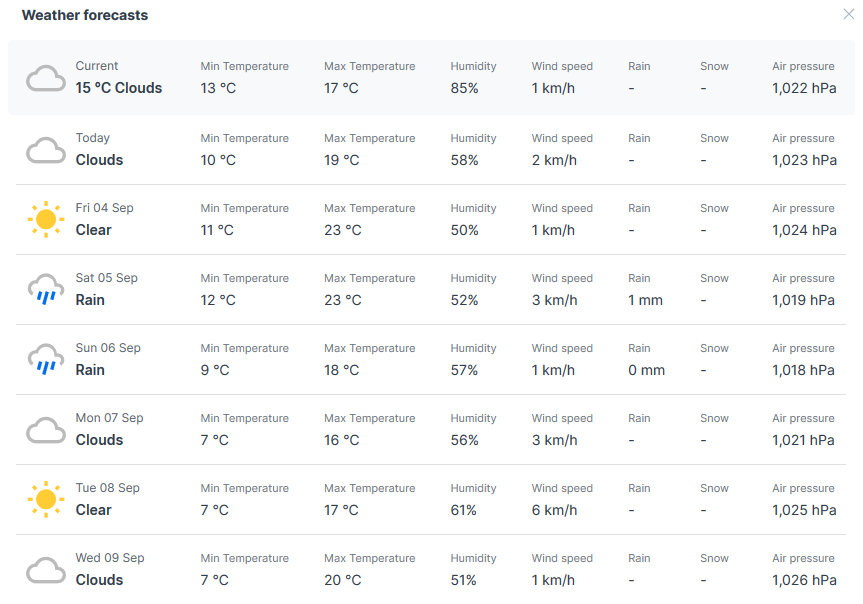The height and width of the screenshot is (604, 863).
Task: Click the Tue 08 Sep humidity 61%
Action: [x=464, y=510]
